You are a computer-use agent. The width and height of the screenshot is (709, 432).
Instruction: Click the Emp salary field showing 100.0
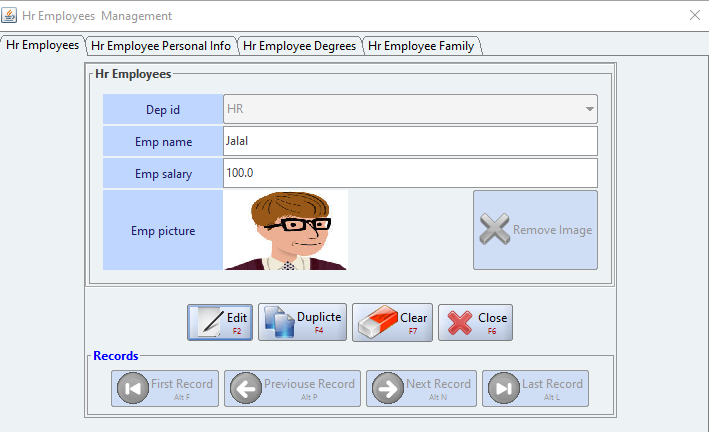coord(410,173)
